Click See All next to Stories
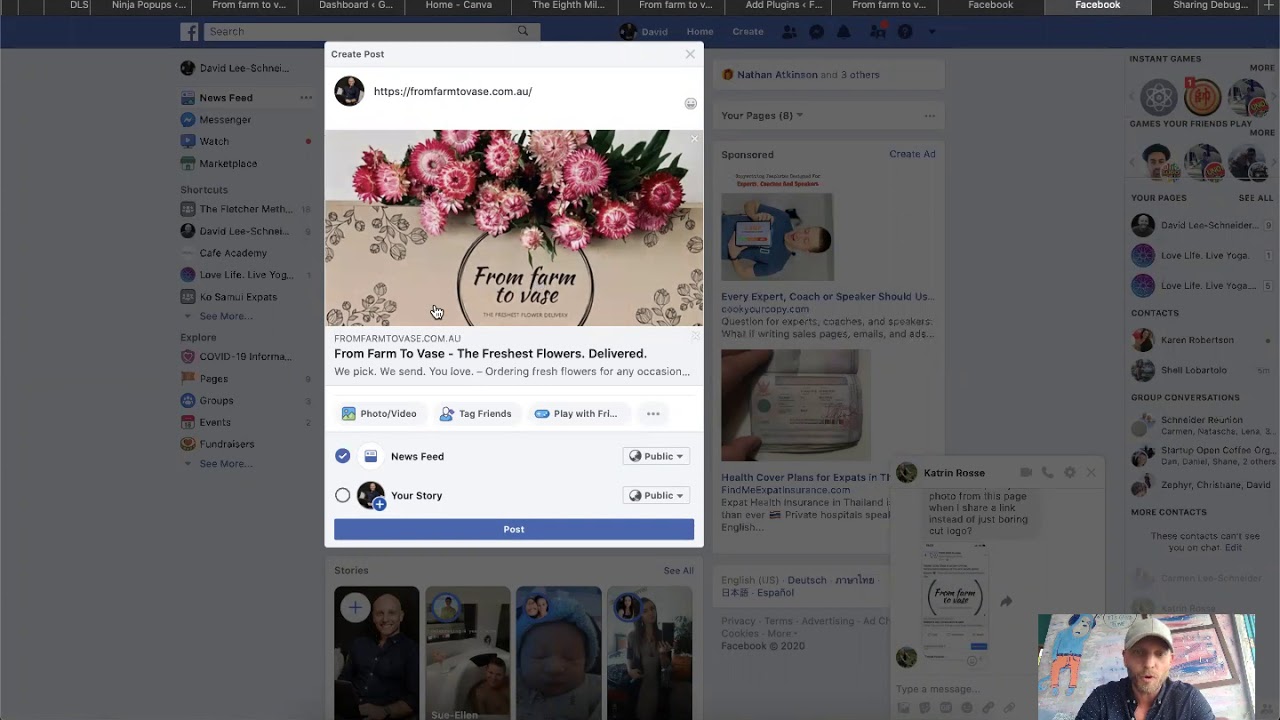The image size is (1280, 720). (678, 571)
